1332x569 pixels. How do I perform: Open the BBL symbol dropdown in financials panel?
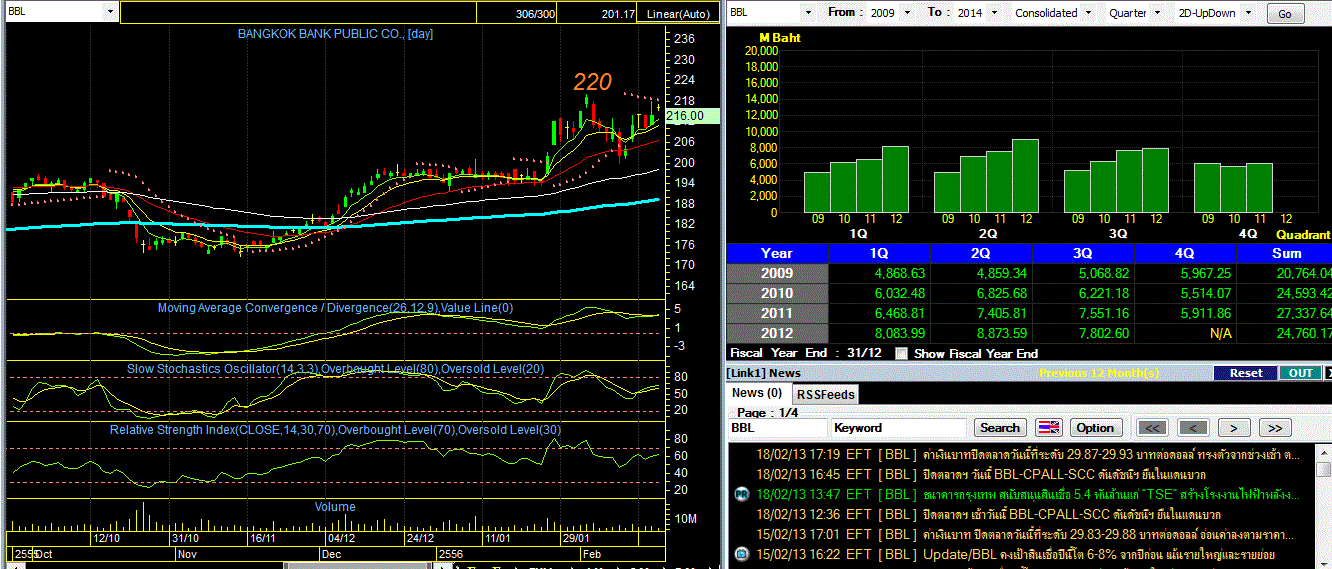coord(807,12)
